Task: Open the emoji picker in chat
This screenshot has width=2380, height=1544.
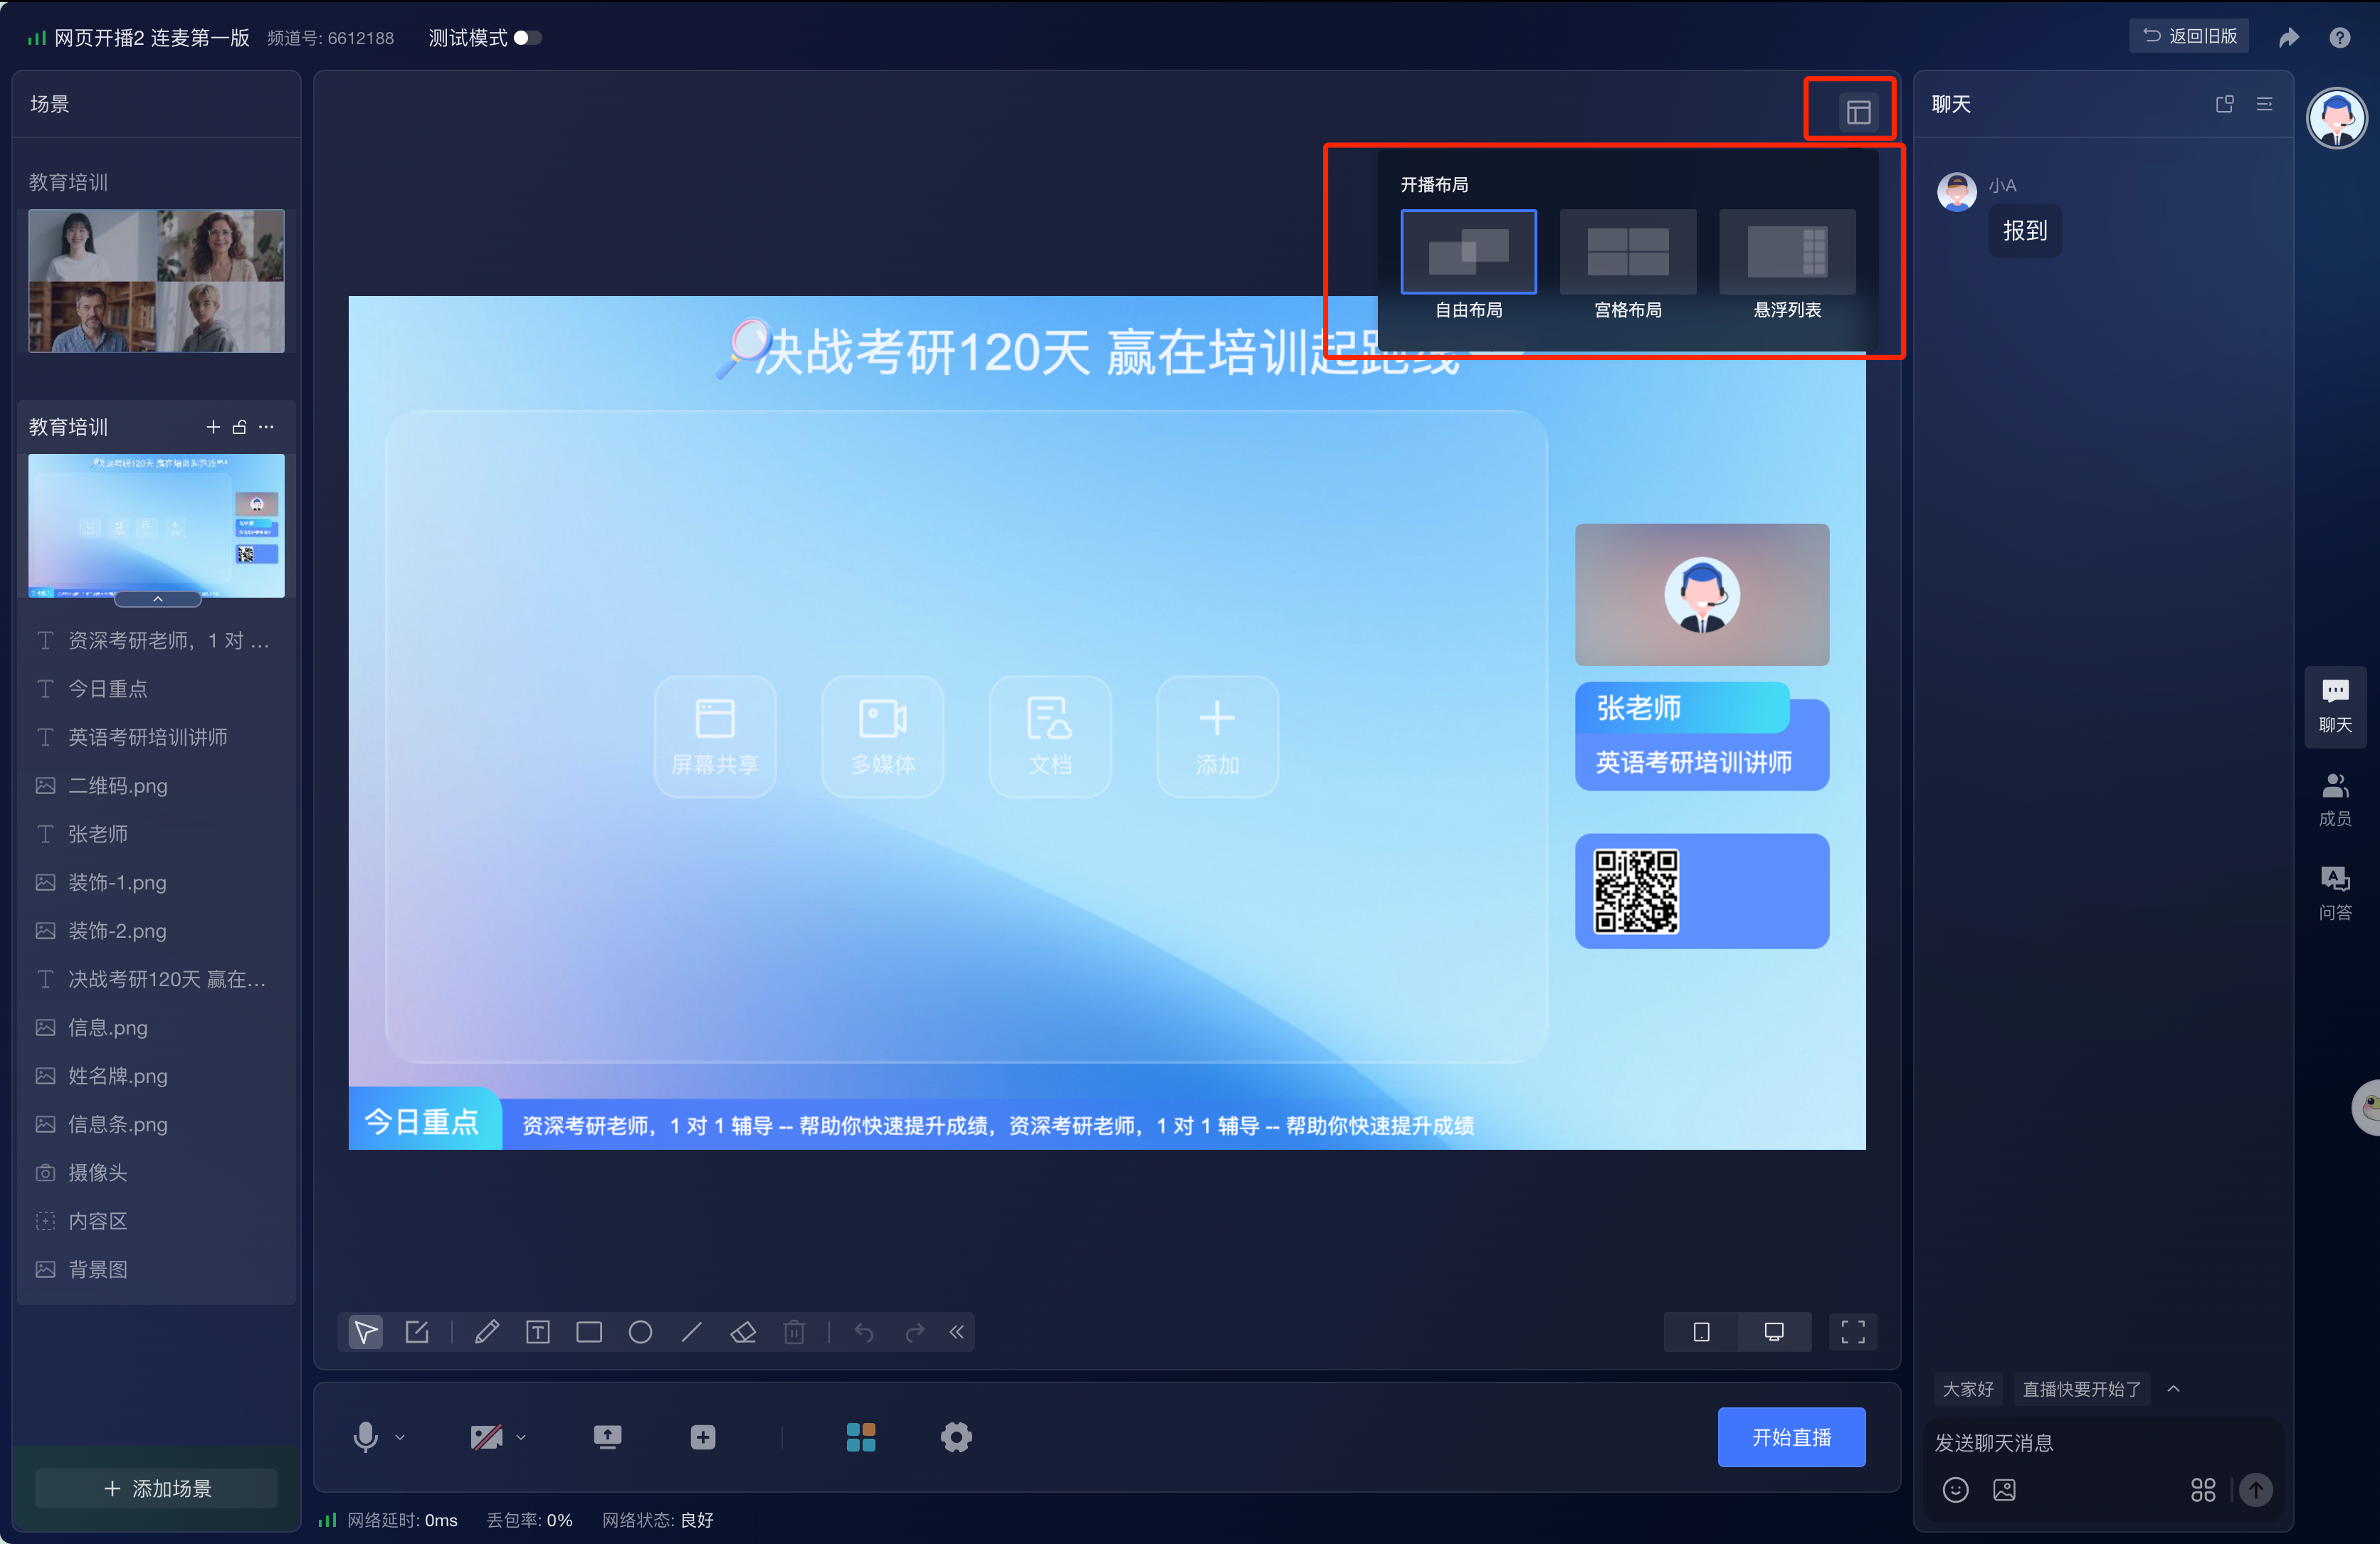Action: tap(1955, 1490)
